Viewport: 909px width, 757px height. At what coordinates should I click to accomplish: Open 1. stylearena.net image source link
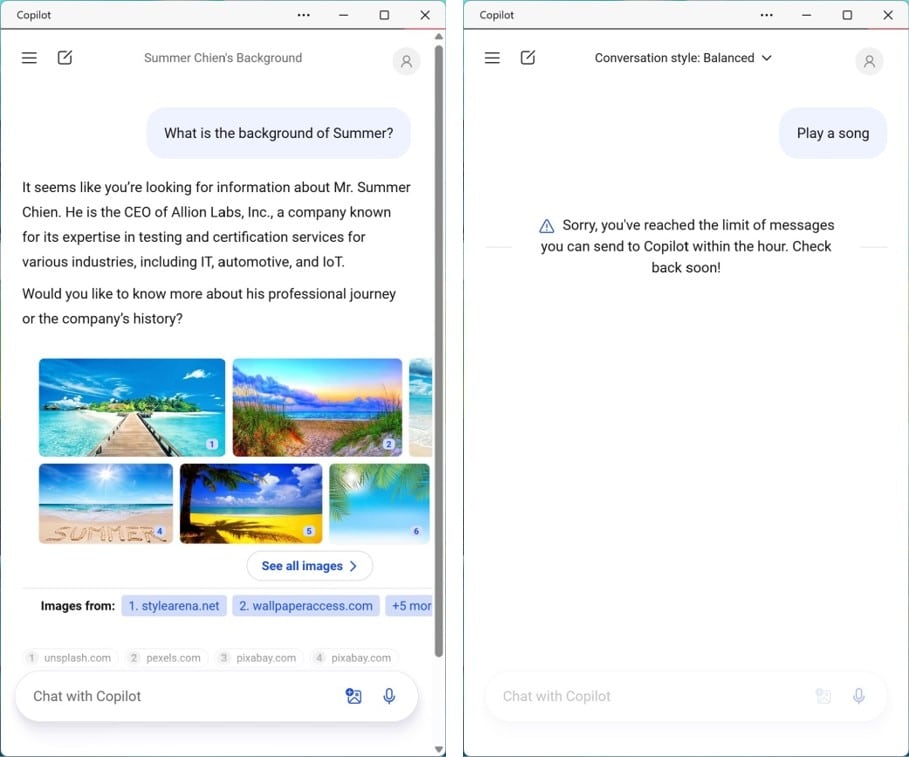(174, 606)
